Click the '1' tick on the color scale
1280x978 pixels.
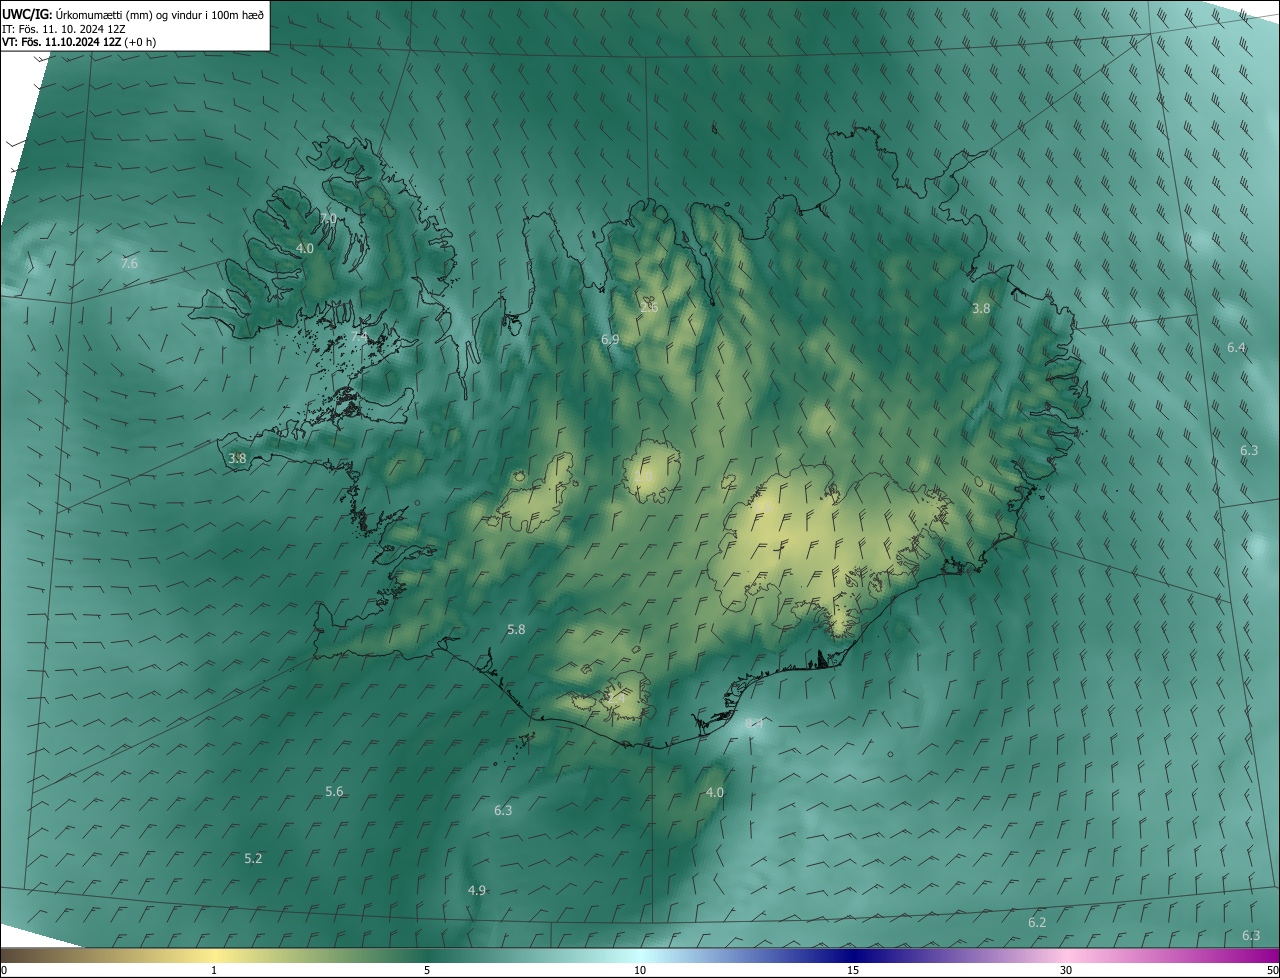(214, 971)
